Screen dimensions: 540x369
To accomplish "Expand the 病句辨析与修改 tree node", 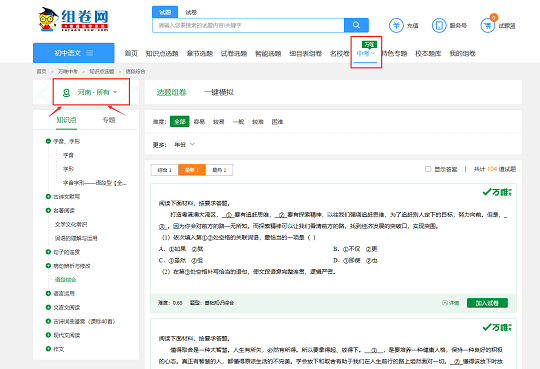I will 48,266.
